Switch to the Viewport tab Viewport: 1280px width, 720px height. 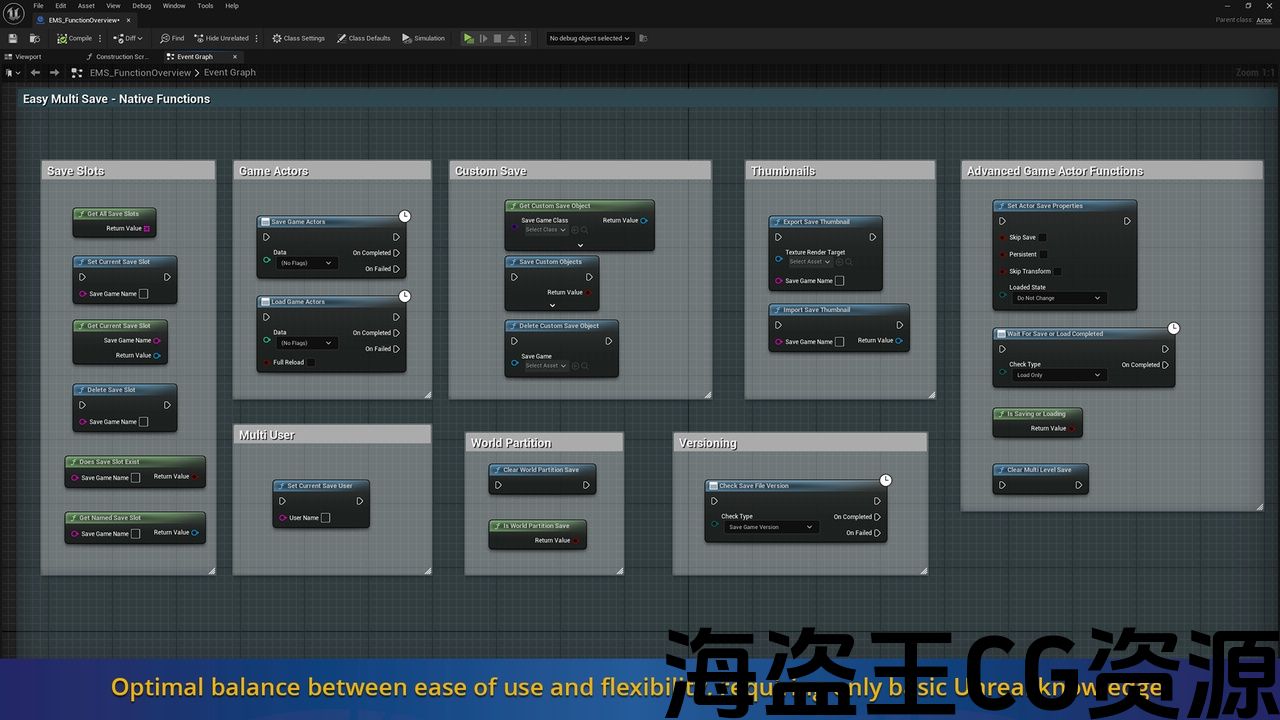(x=28, y=57)
